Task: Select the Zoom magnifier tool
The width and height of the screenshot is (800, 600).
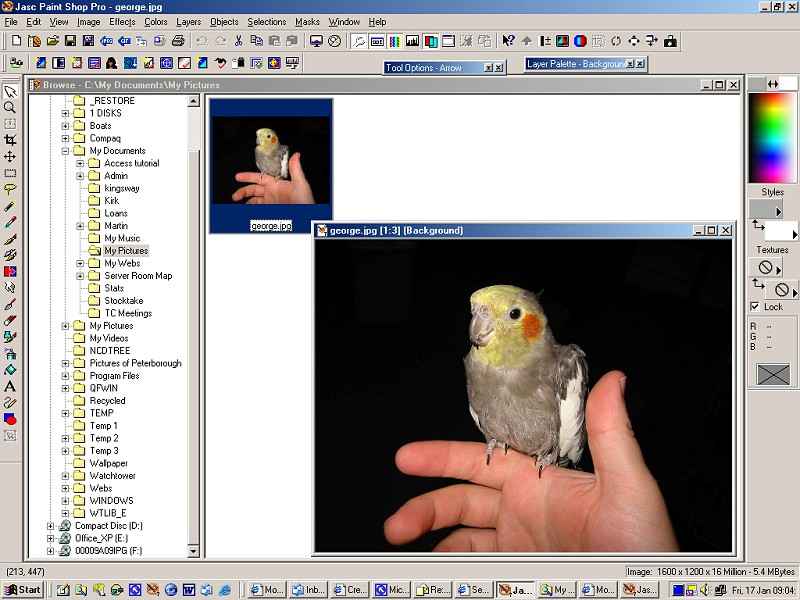Action: (x=10, y=107)
